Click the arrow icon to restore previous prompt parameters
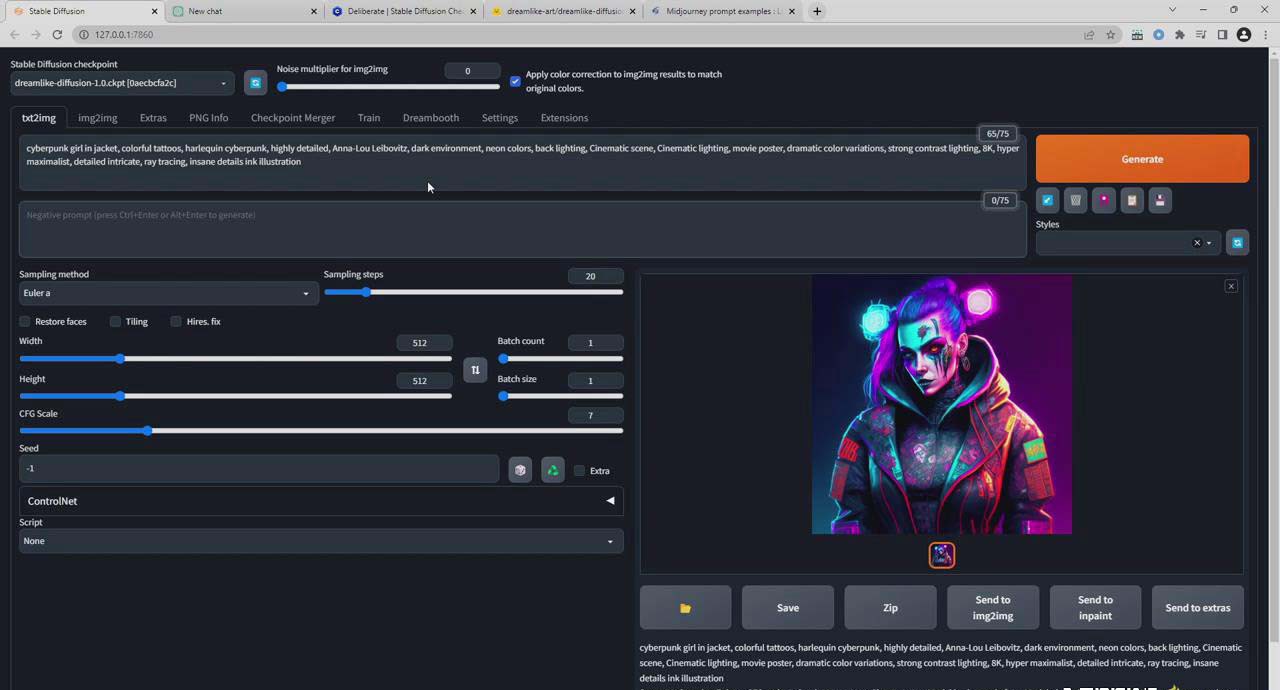Screen dimensions: 1280x690 click(1047, 200)
